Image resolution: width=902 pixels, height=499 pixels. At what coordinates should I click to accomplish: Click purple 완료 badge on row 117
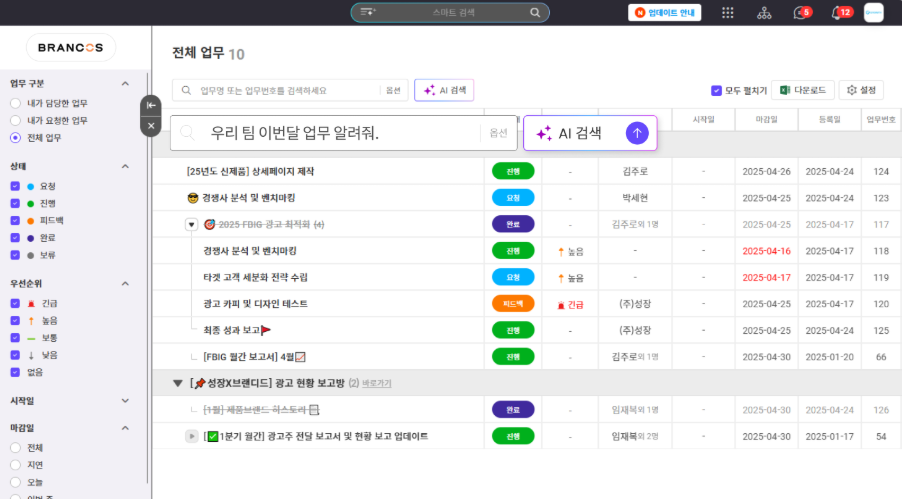tap(513, 224)
